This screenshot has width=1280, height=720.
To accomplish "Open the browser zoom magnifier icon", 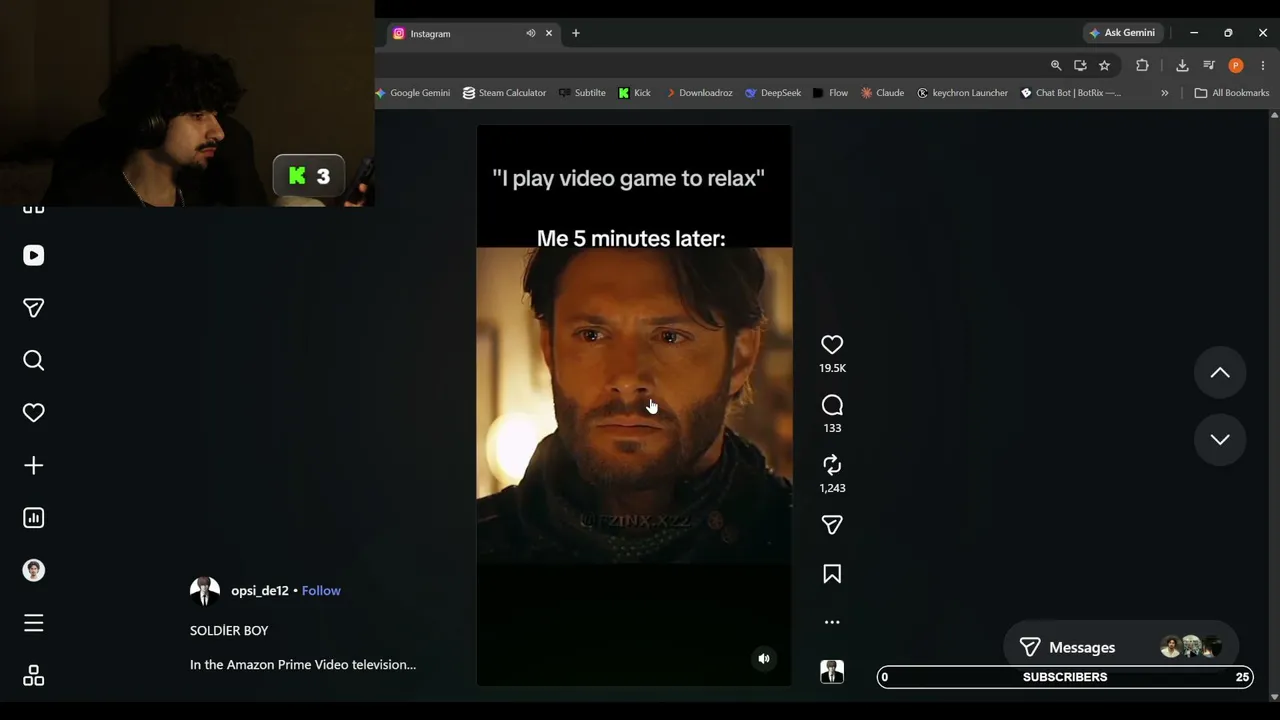I will (x=1056, y=66).
